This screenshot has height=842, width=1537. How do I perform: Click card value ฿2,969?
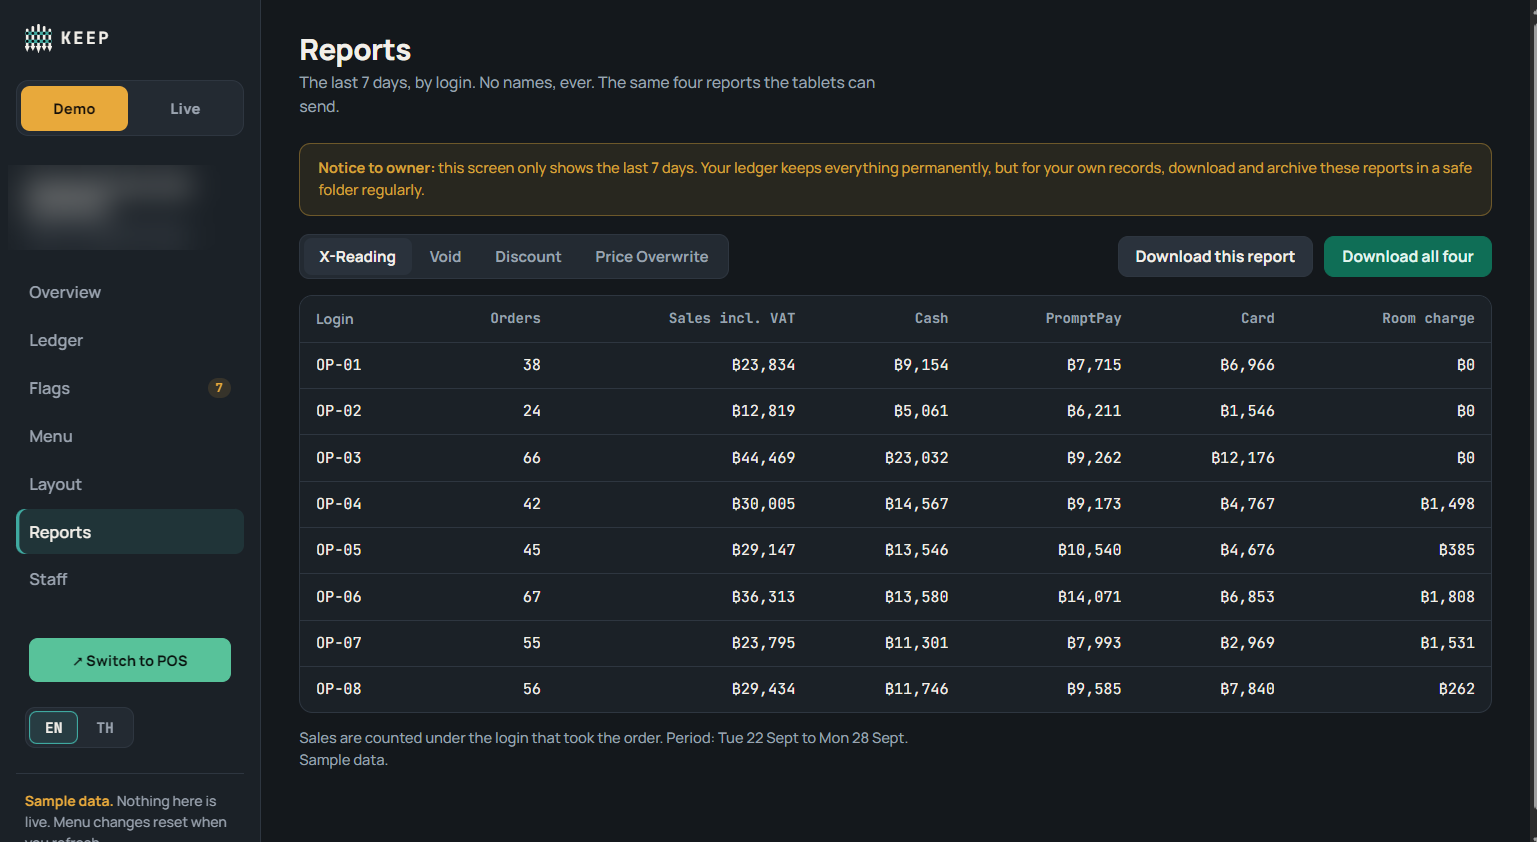pos(1247,643)
